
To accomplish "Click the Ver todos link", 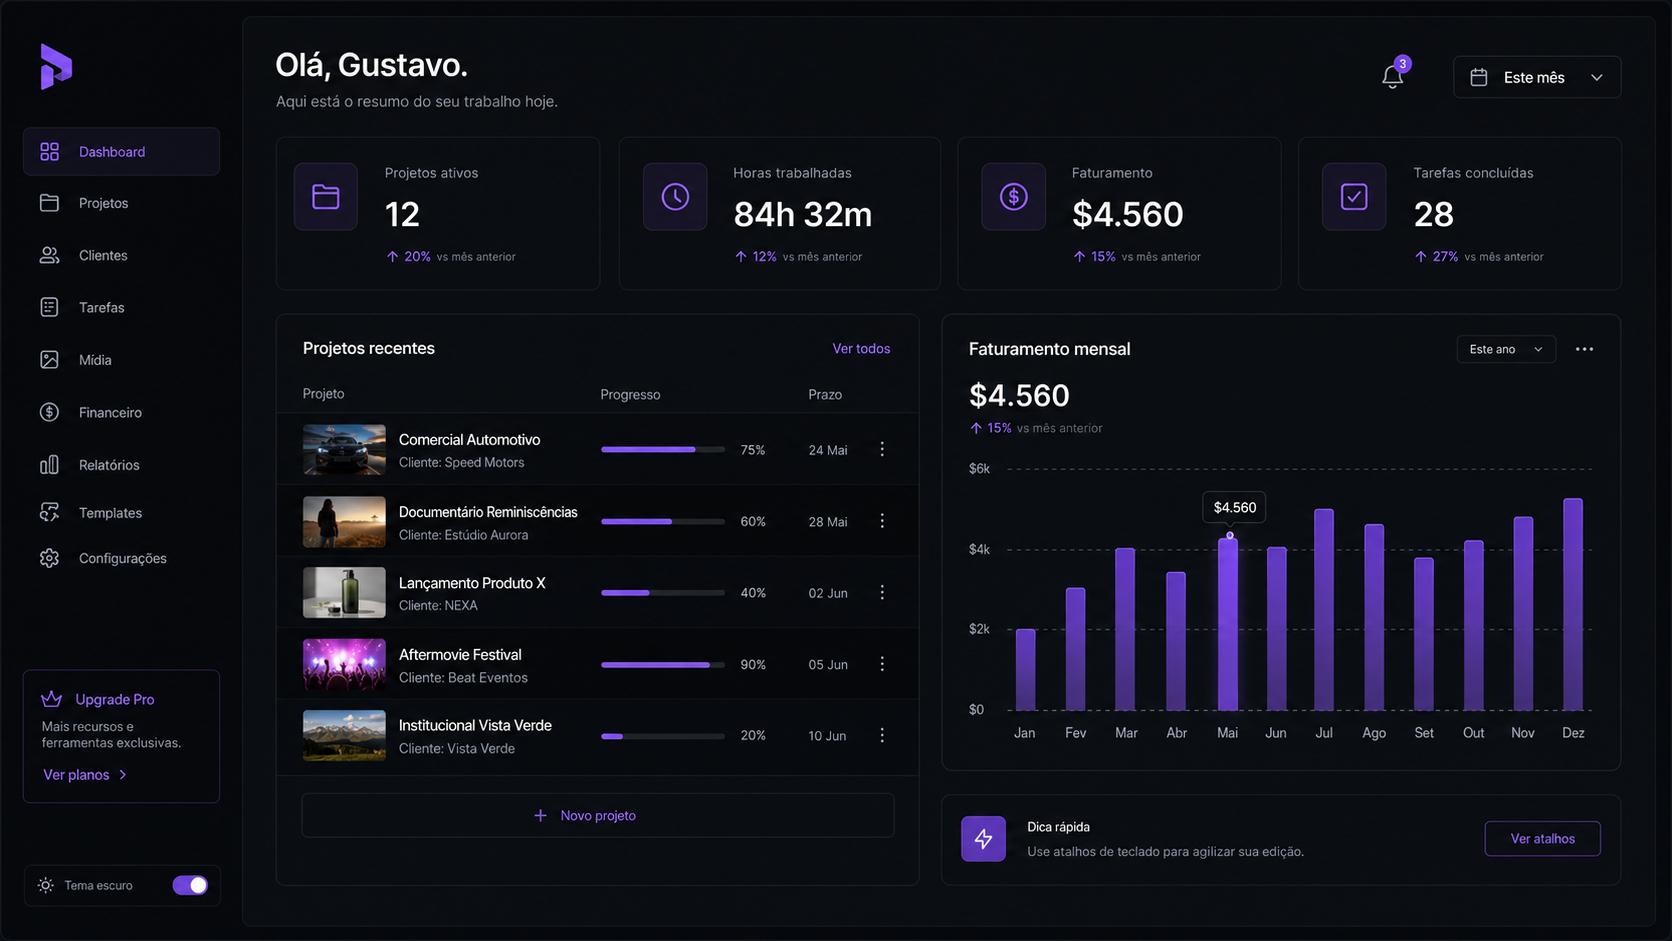I will coord(861,349).
